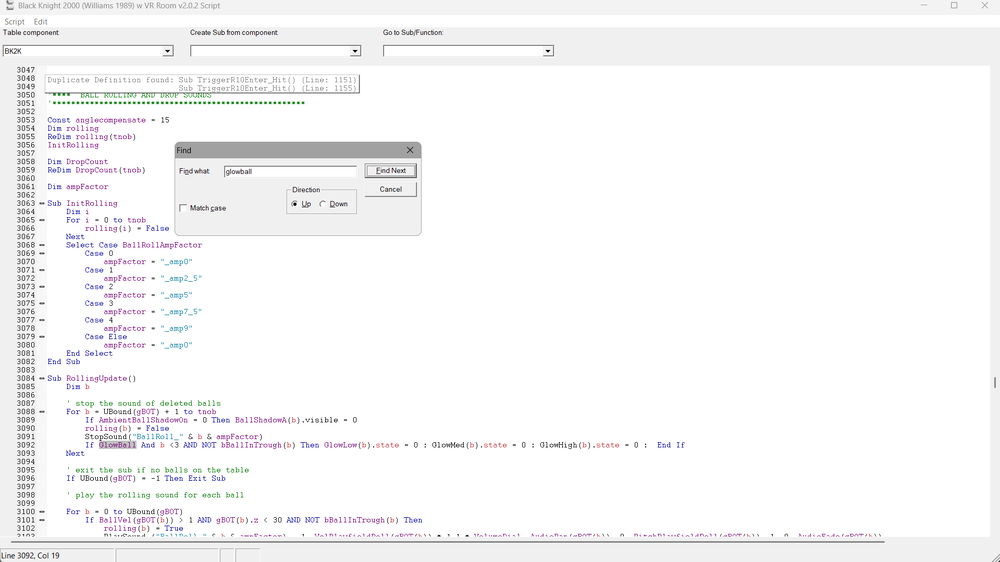Maximize the script editor window
The height and width of the screenshot is (562, 1000).
coord(954,6)
